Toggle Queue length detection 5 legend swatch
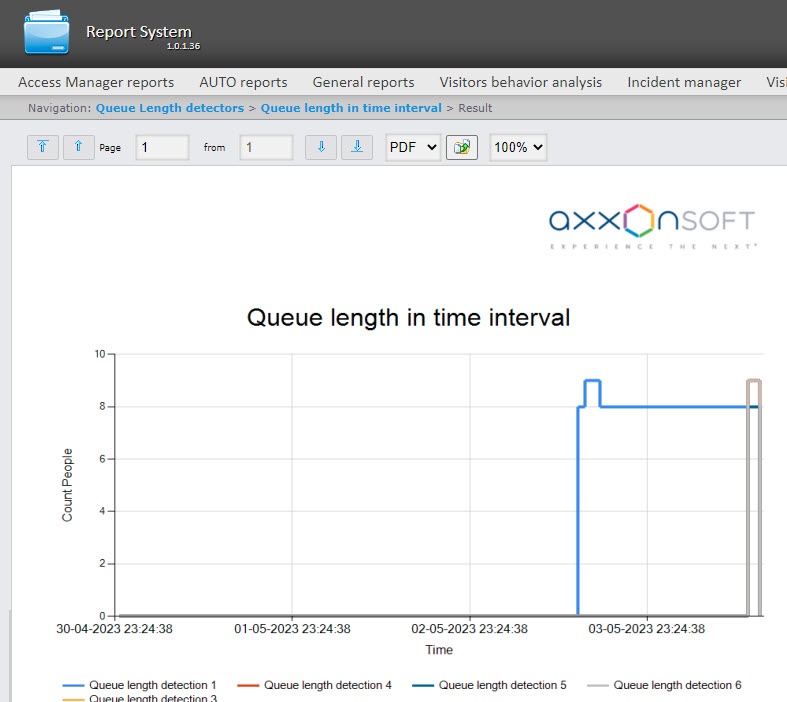787x702 pixels. pos(423,685)
